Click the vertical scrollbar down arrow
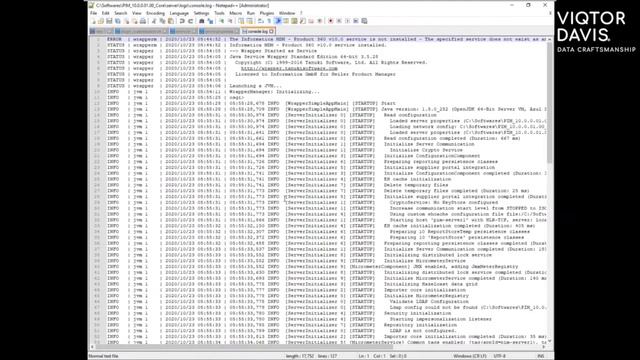The image size is (640, 360). point(549,341)
